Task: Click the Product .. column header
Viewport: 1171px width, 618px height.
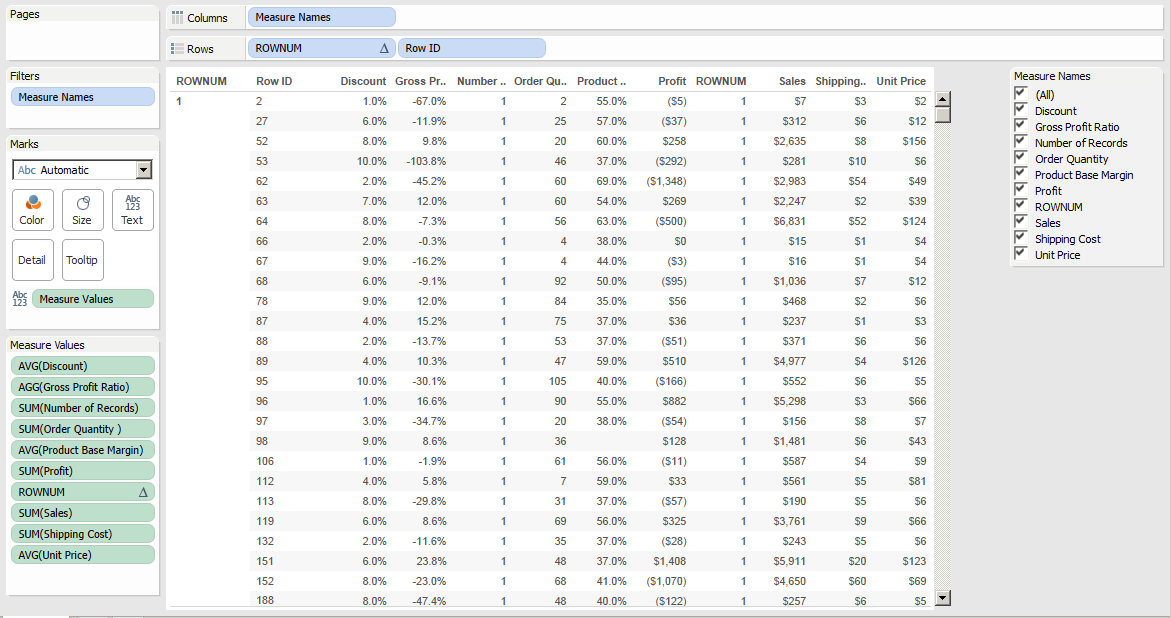Action: [x=601, y=81]
